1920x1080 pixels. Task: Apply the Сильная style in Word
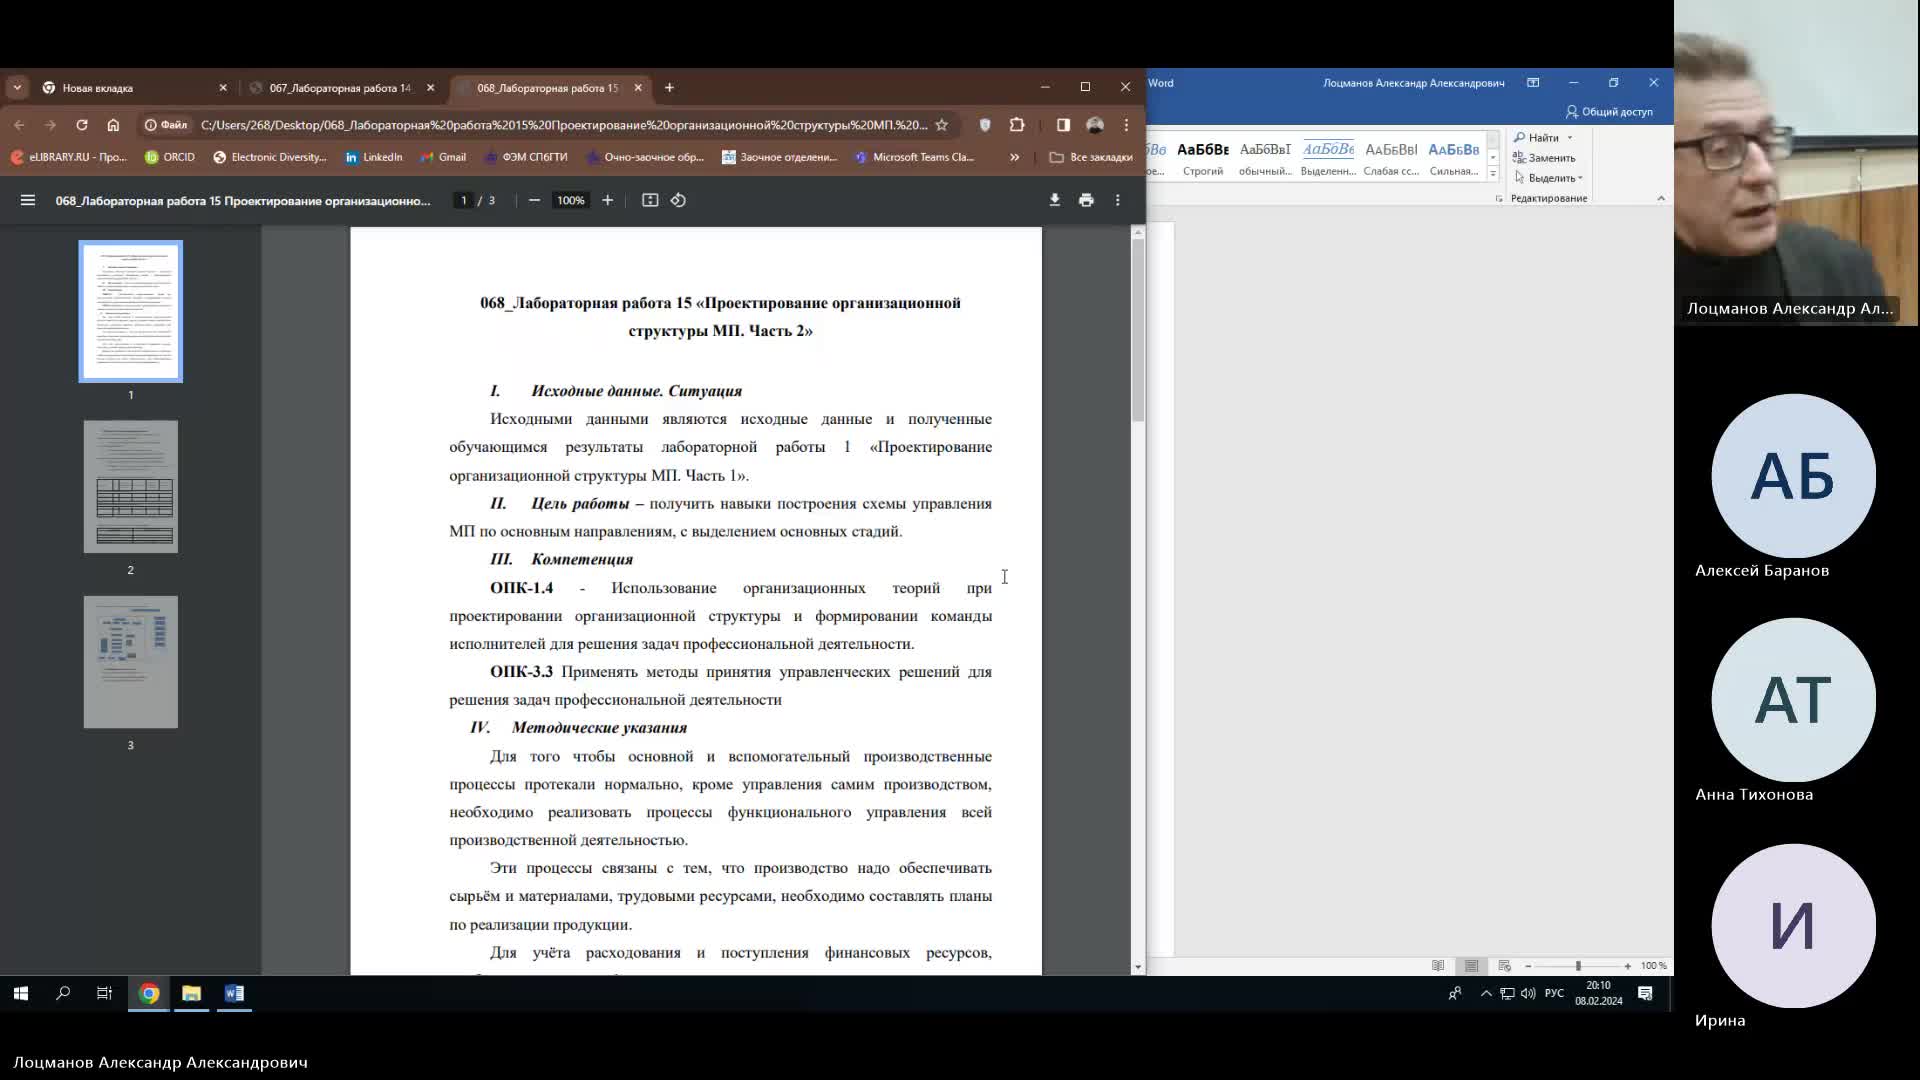point(1454,160)
